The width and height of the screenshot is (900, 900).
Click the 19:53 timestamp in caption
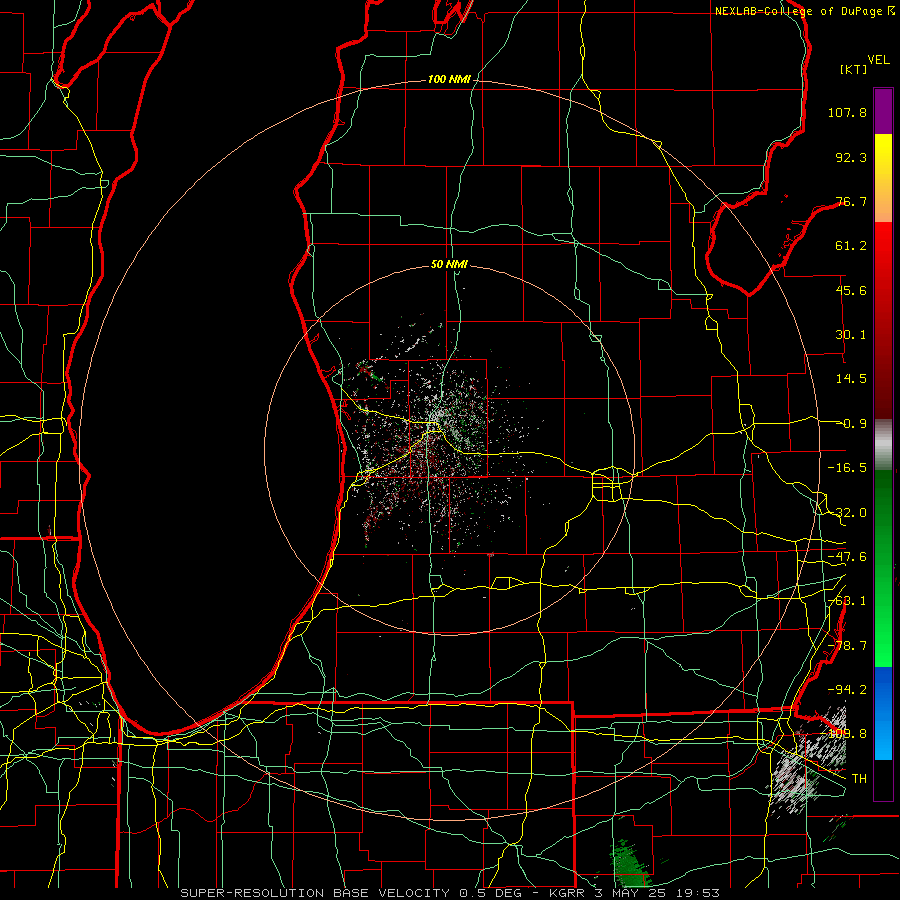click(x=699, y=893)
